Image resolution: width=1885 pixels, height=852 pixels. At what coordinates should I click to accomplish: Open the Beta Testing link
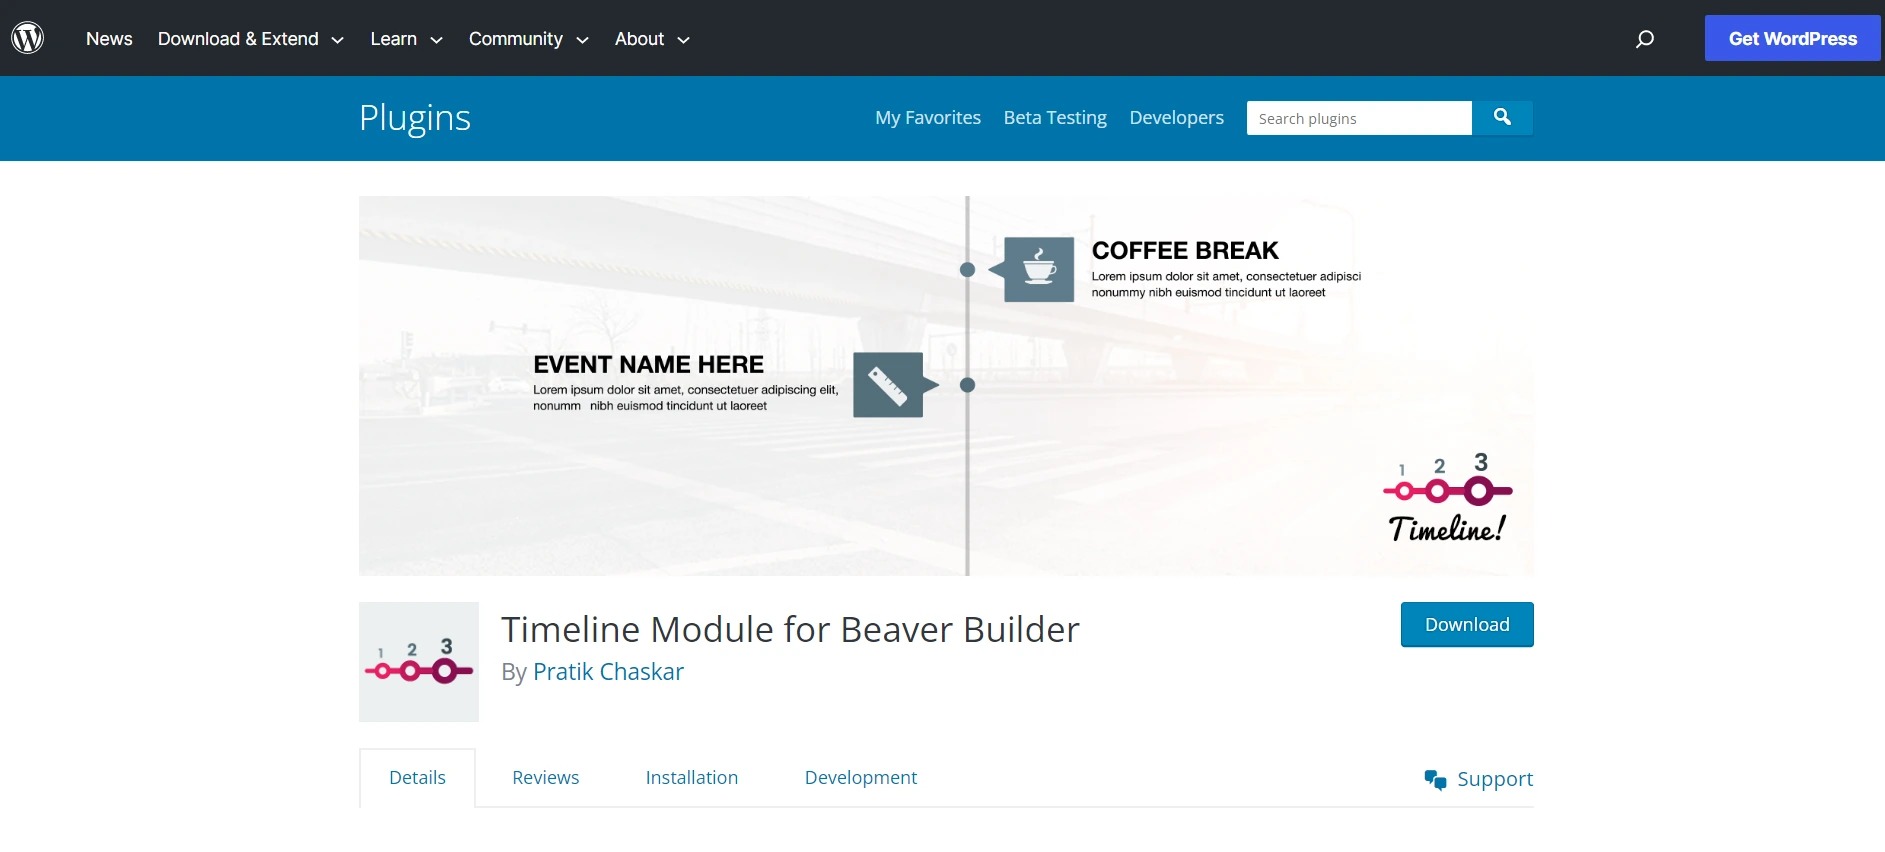coord(1055,118)
